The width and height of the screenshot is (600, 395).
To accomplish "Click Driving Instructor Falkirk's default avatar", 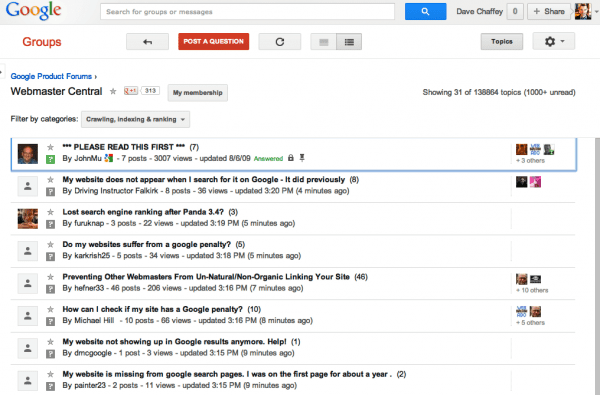I will (x=28, y=186).
